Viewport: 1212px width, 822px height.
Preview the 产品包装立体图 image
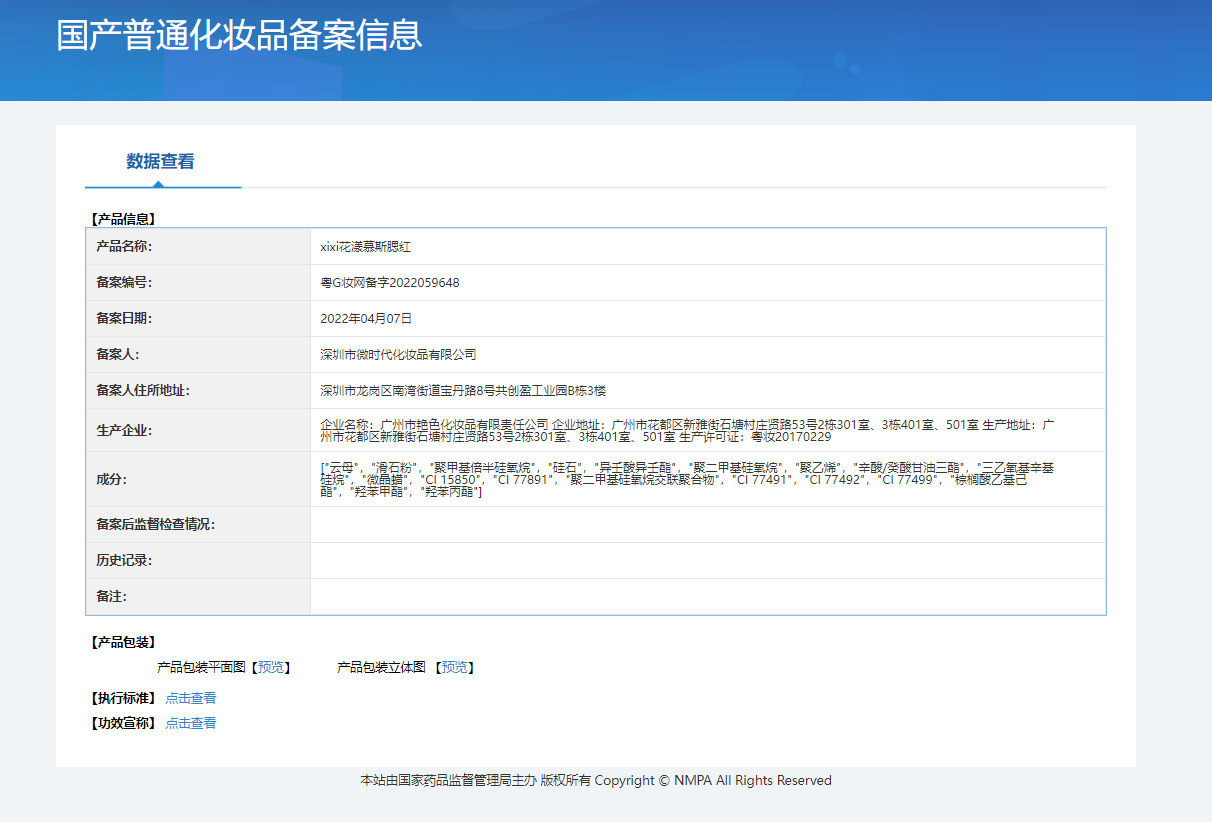pyautogui.click(x=454, y=668)
